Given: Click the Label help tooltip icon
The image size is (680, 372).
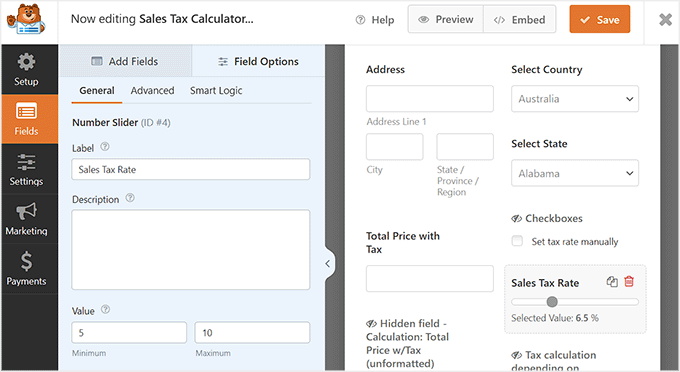Looking at the screenshot, I should tap(105, 147).
